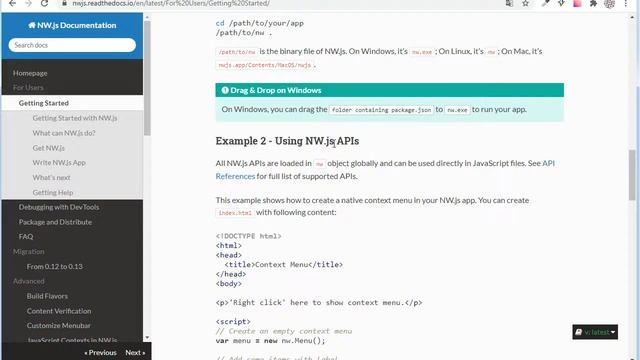
Task: Open Debugging with DevTools page
Action: tap(59, 207)
